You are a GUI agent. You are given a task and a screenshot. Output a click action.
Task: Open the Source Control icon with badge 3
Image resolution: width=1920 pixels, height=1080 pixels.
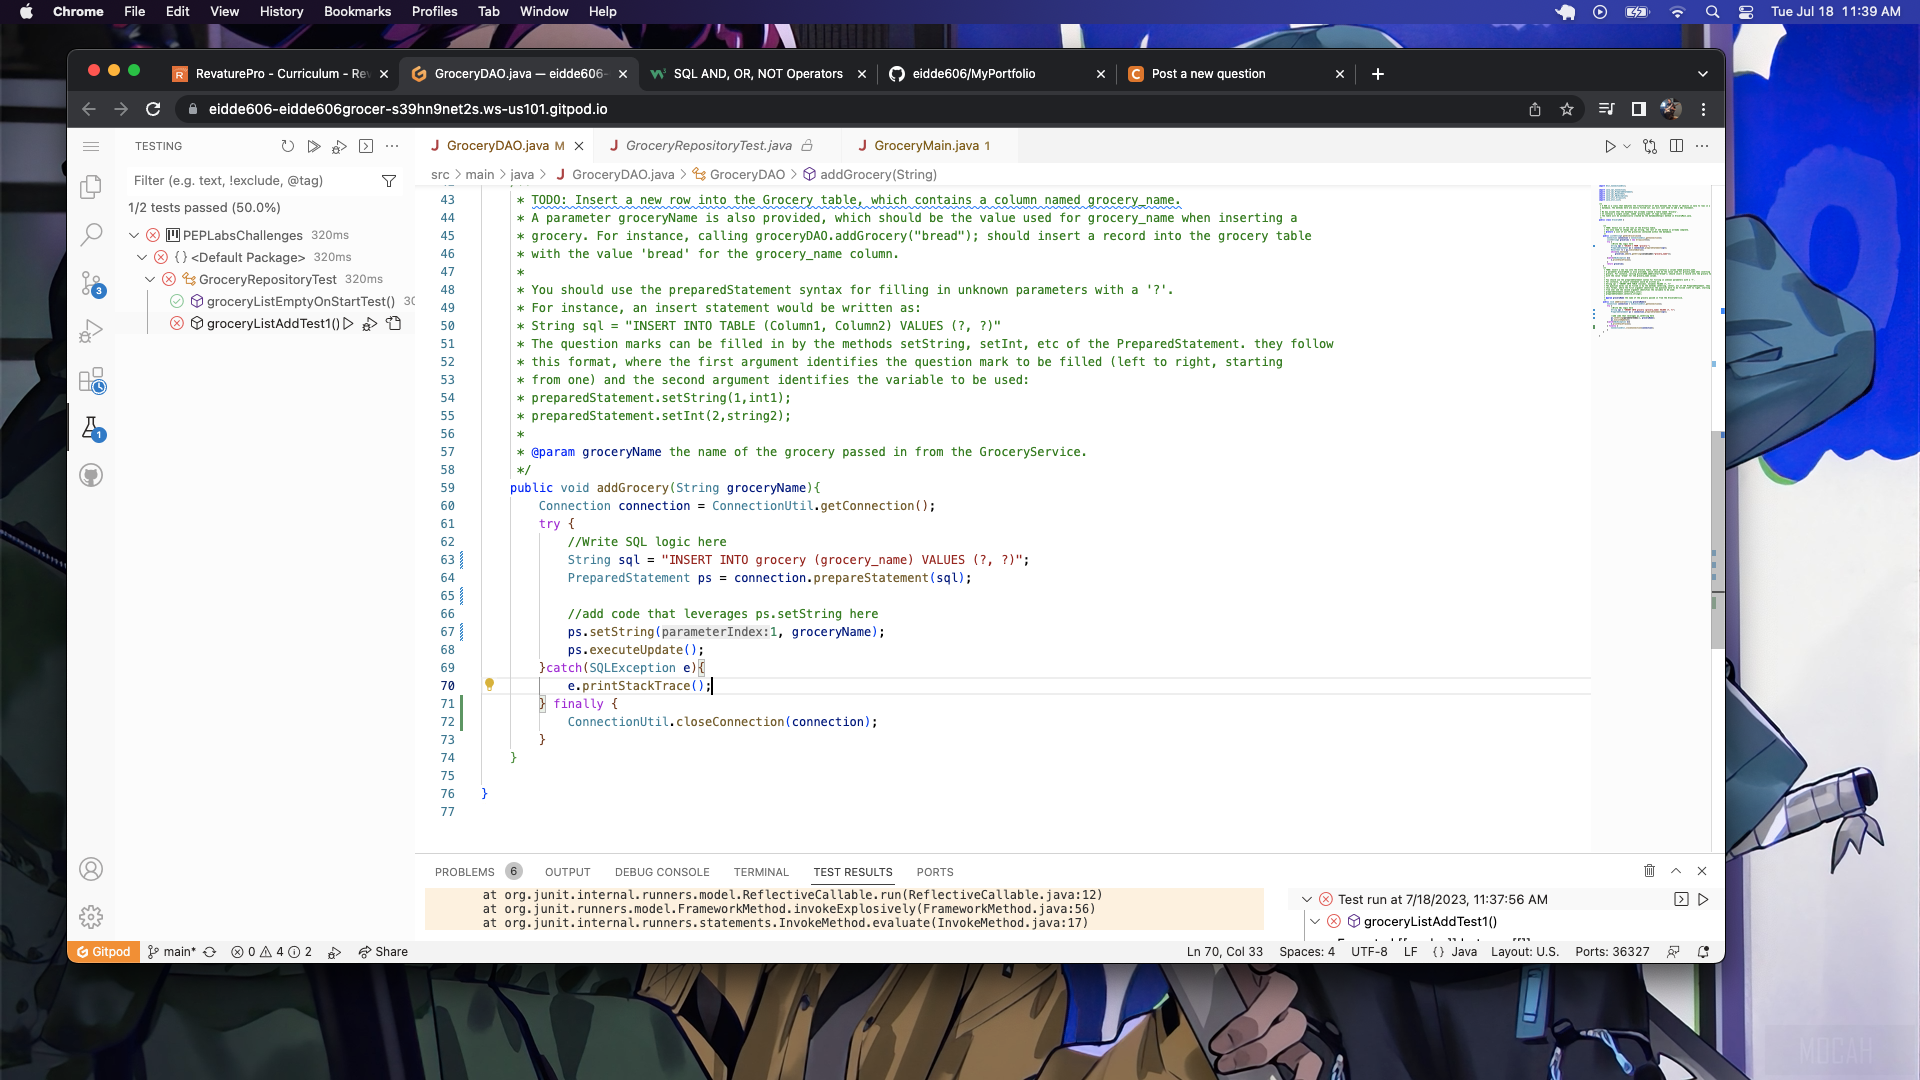pos(91,283)
